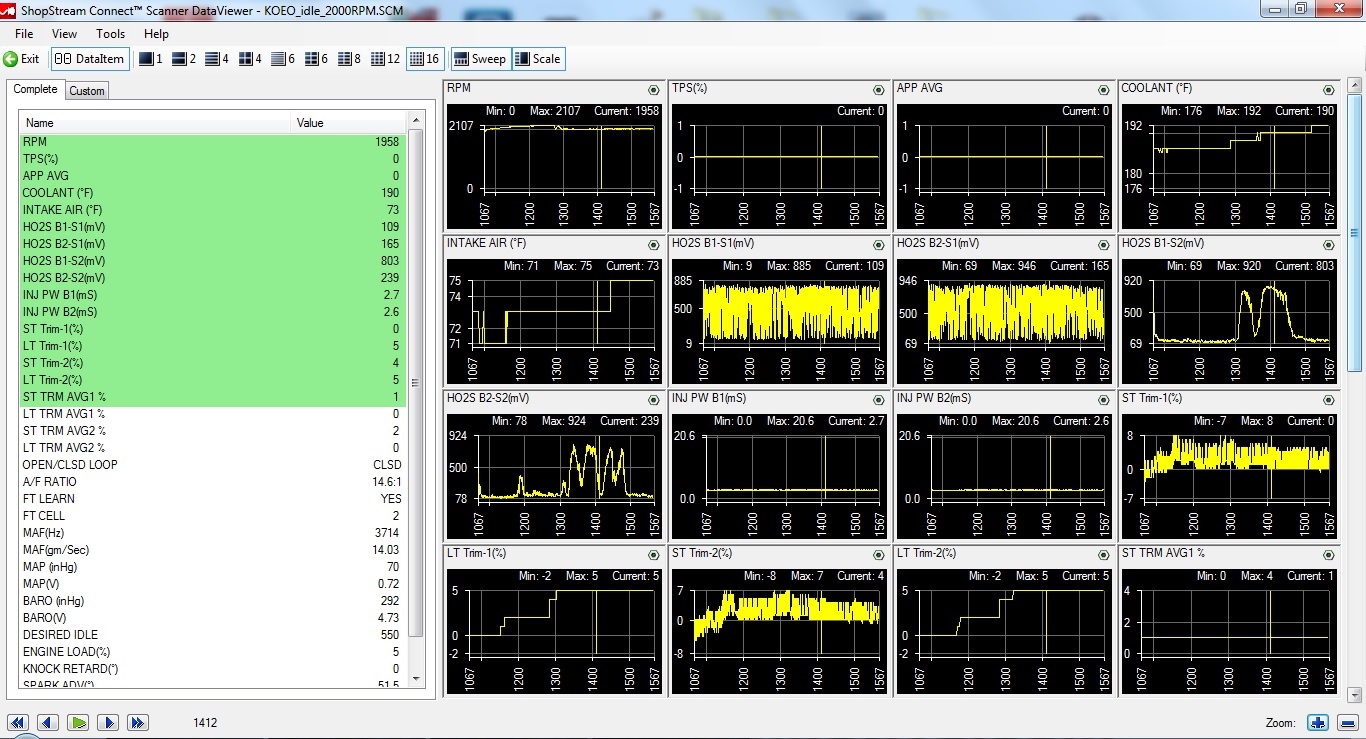Step back one frame
Viewport: 1366px width, 739px height.
pyautogui.click(x=48, y=723)
